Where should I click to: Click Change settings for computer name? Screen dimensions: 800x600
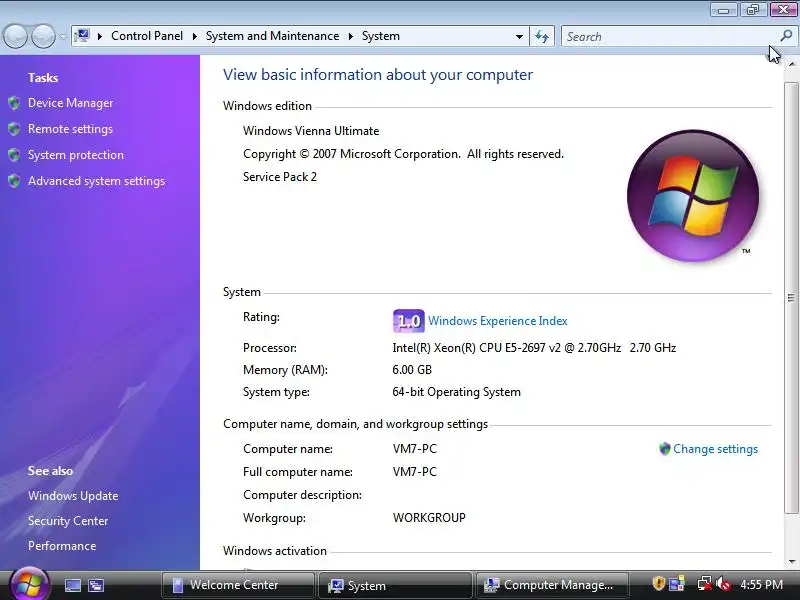click(x=715, y=449)
